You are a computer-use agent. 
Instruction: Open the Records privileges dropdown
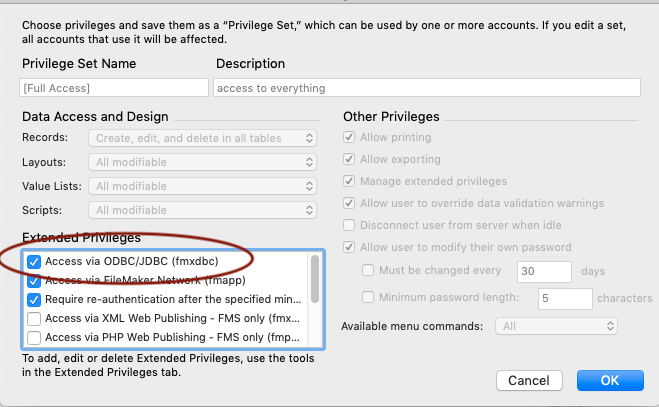coord(202,138)
